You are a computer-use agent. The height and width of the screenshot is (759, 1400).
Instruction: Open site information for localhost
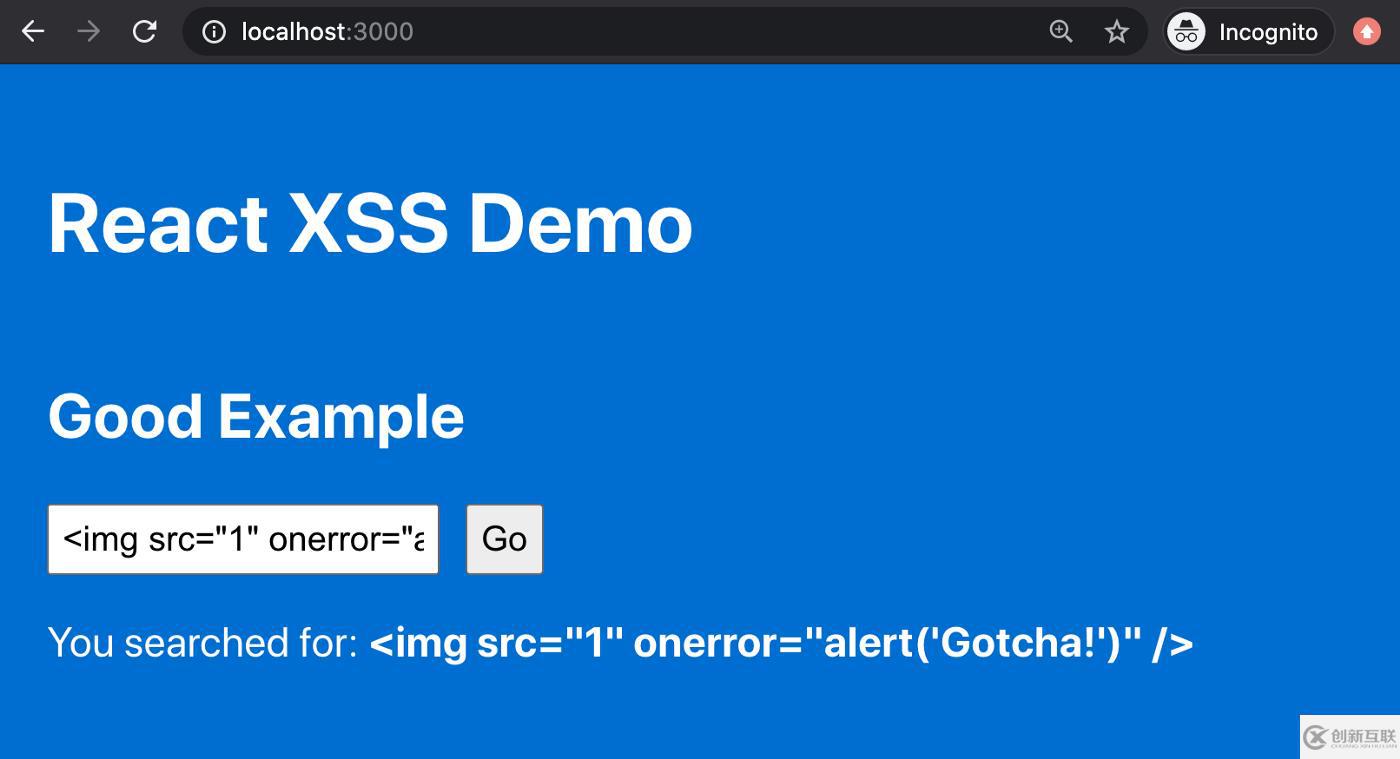click(214, 32)
